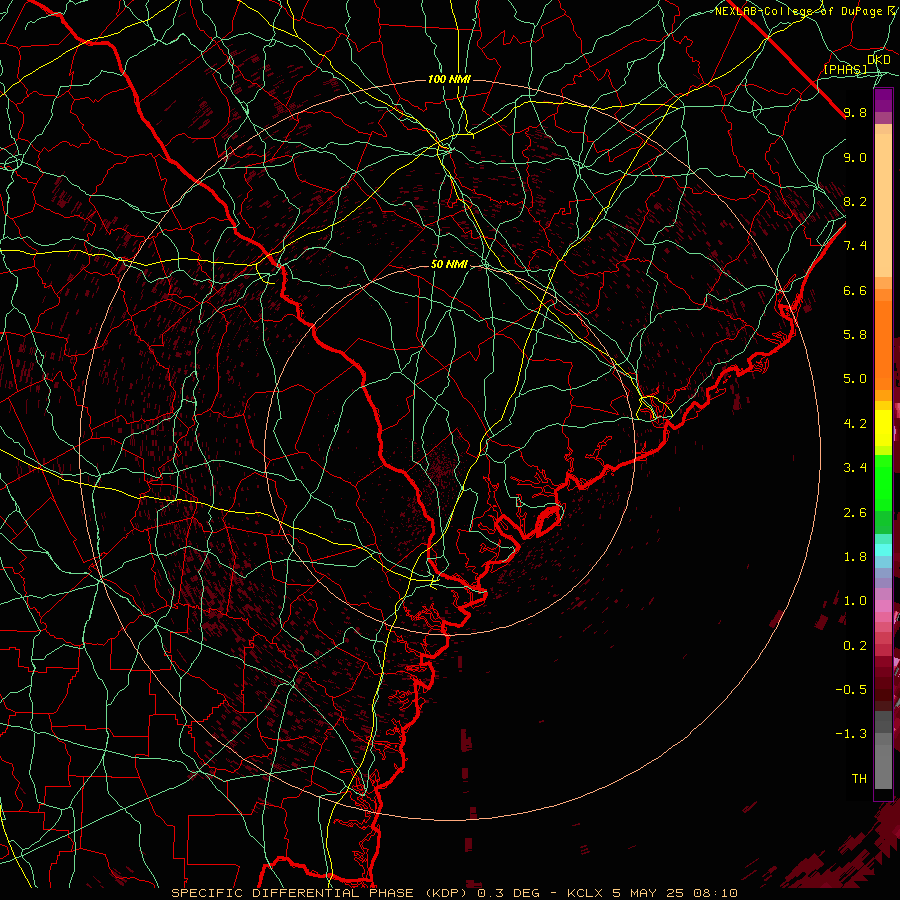Click the 8.2 scale value
The image size is (900, 900).
(855, 201)
